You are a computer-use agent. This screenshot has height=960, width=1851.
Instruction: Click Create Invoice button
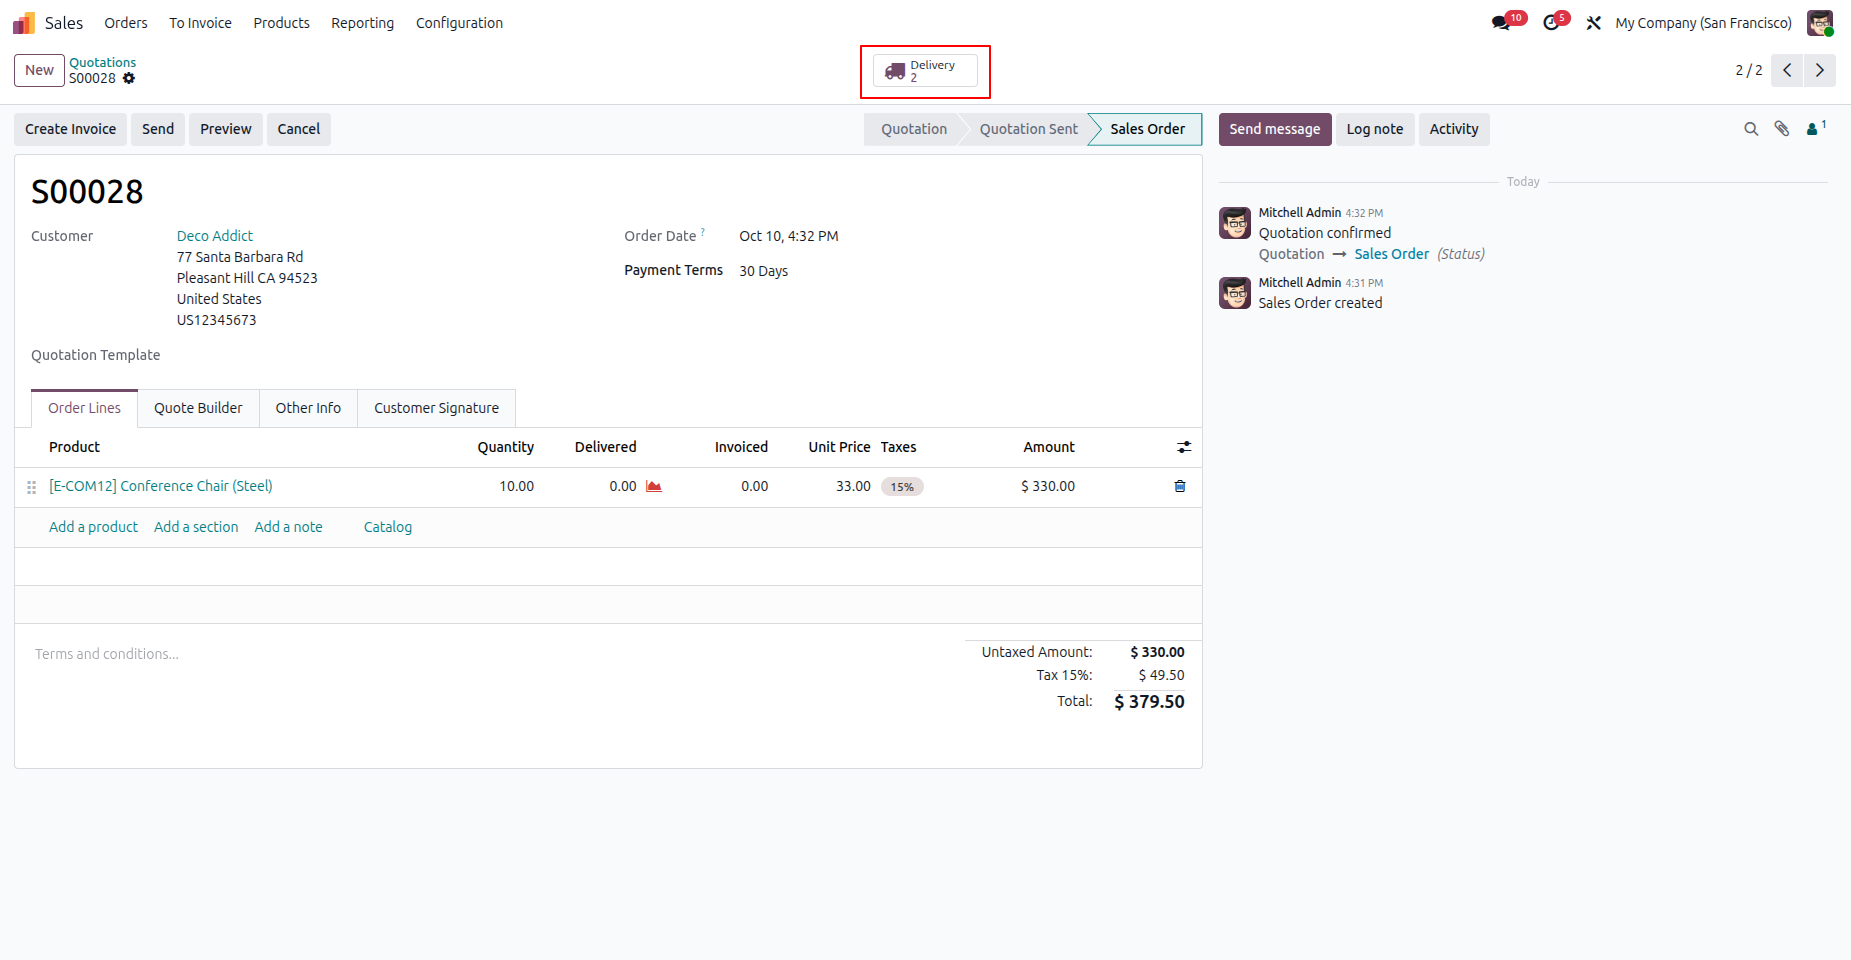click(70, 129)
